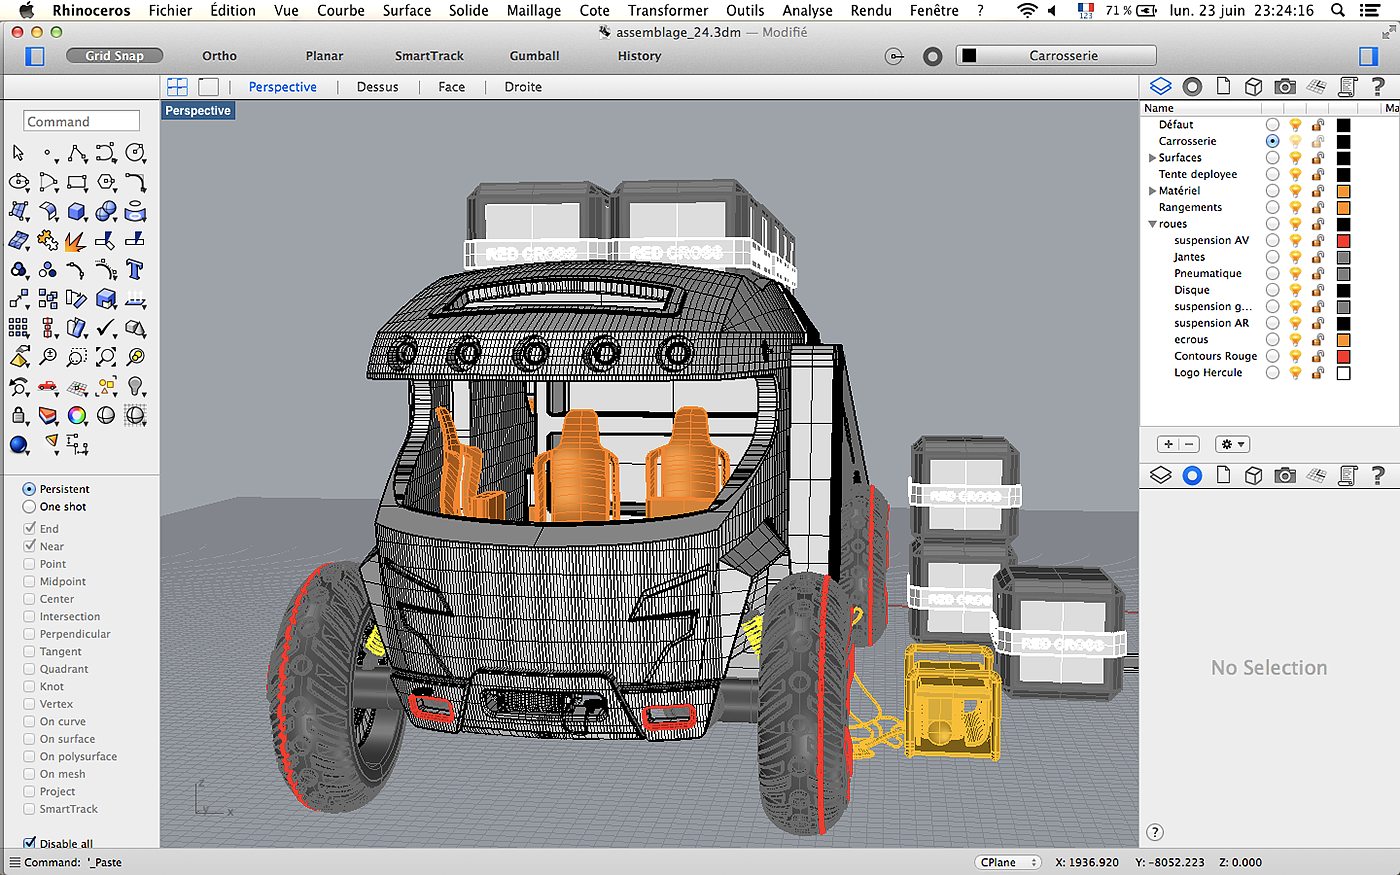Click the camera icon in right panel

tap(1285, 87)
